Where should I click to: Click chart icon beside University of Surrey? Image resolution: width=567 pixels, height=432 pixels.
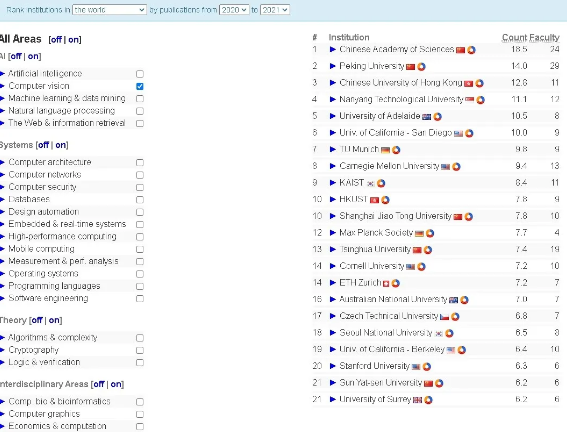point(428,400)
